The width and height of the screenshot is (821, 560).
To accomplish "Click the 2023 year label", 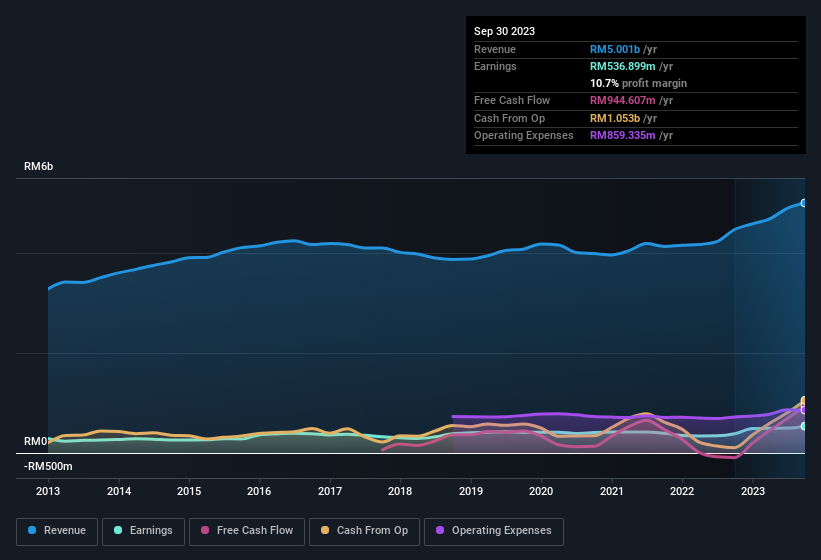I will [x=752, y=491].
